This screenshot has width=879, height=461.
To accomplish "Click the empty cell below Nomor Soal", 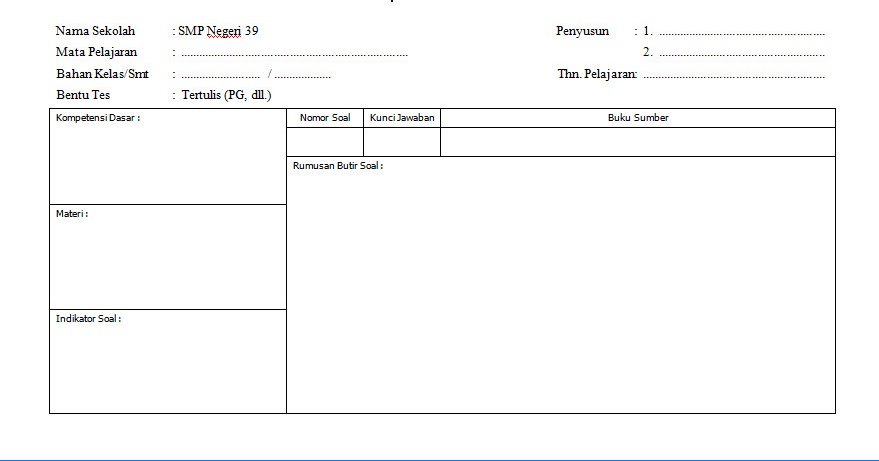I will point(325,142).
